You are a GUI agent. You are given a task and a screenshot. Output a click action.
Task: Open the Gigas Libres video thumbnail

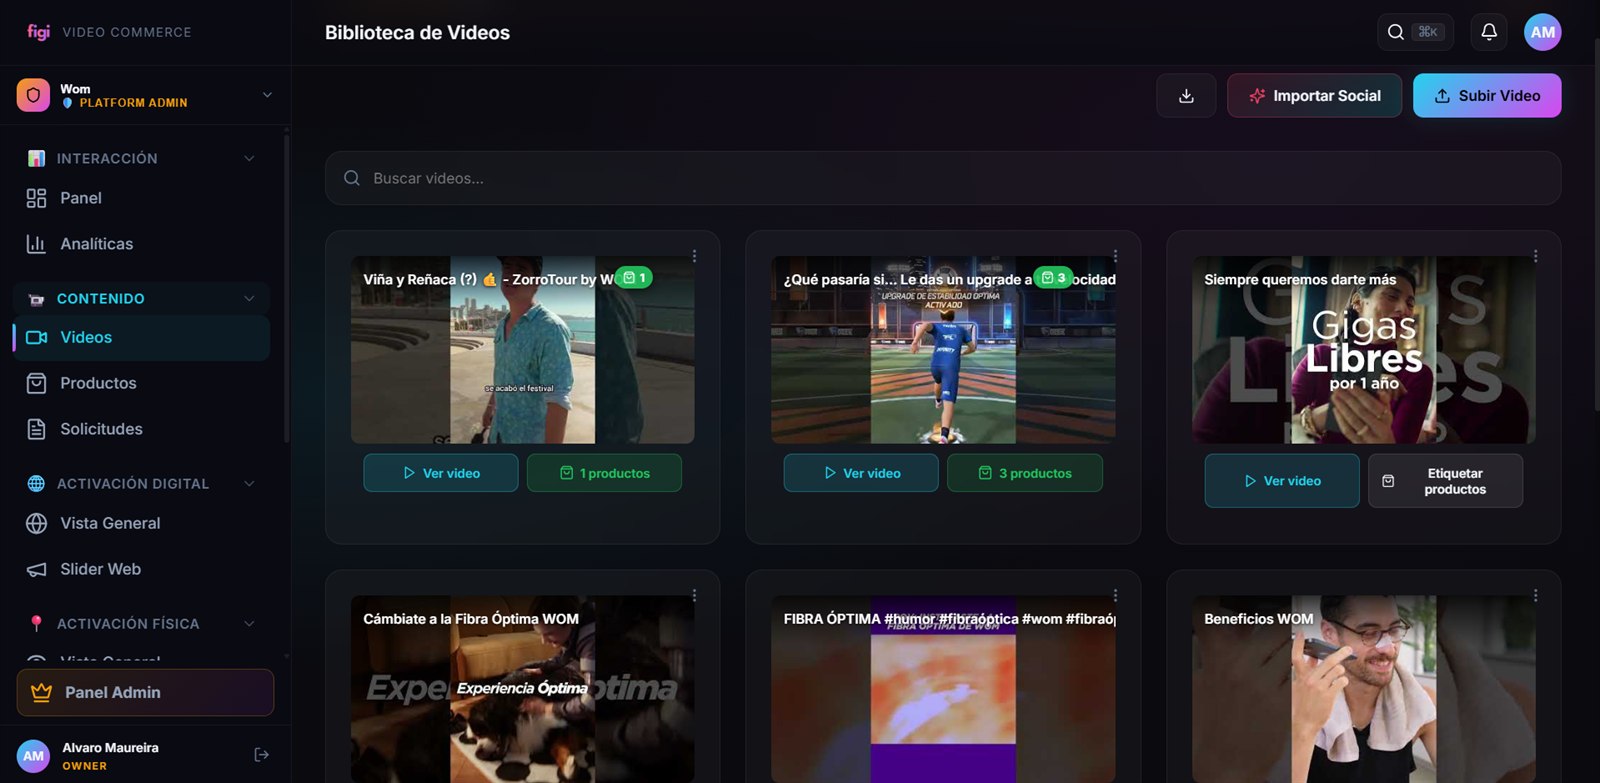click(1364, 350)
